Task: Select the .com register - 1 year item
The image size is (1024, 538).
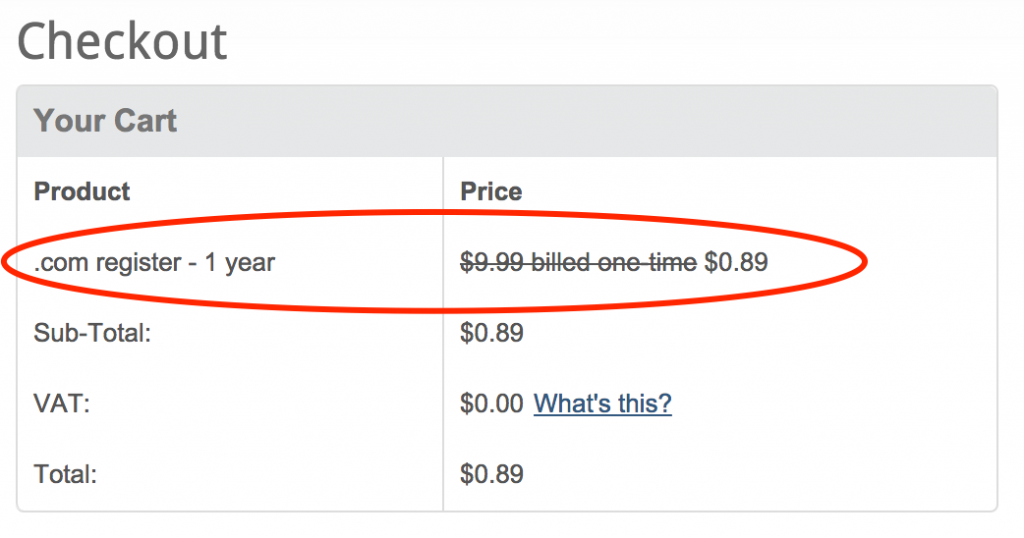Action: click(154, 262)
